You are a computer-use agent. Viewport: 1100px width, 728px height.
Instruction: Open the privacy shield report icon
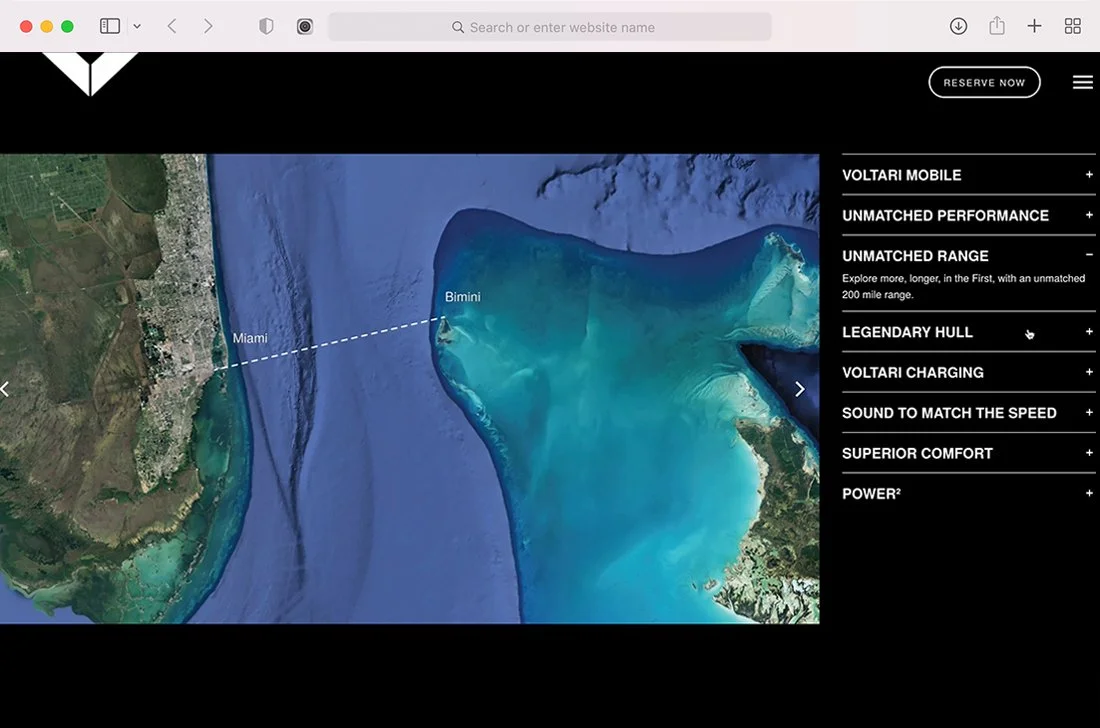[266, 27]
